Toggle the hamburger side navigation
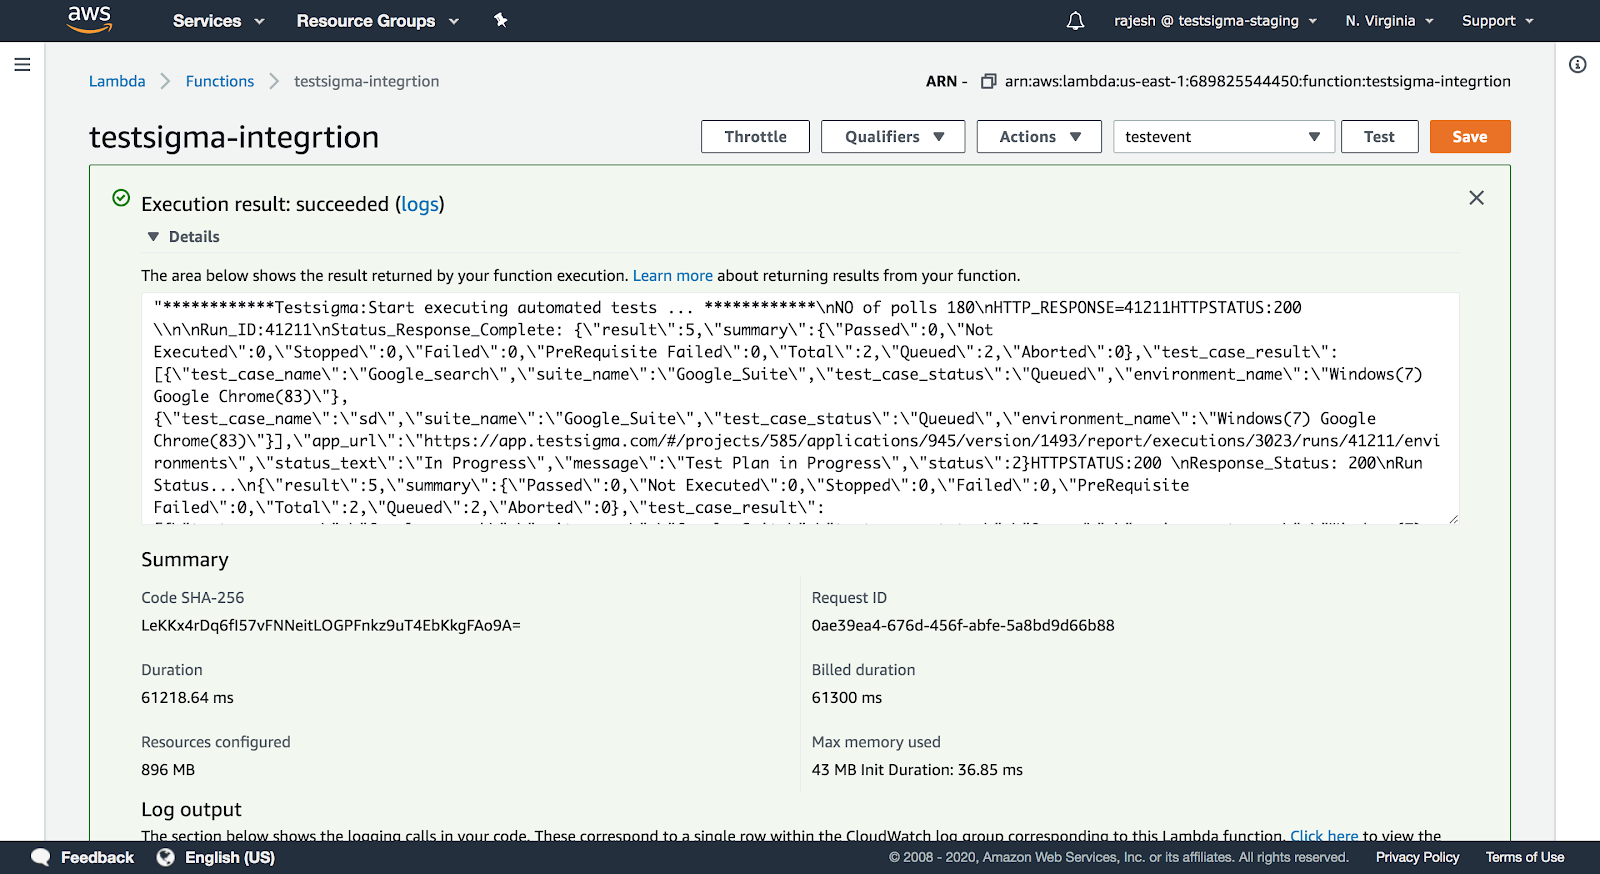This screenshot has height=874, width=1600. pos(22,65)
